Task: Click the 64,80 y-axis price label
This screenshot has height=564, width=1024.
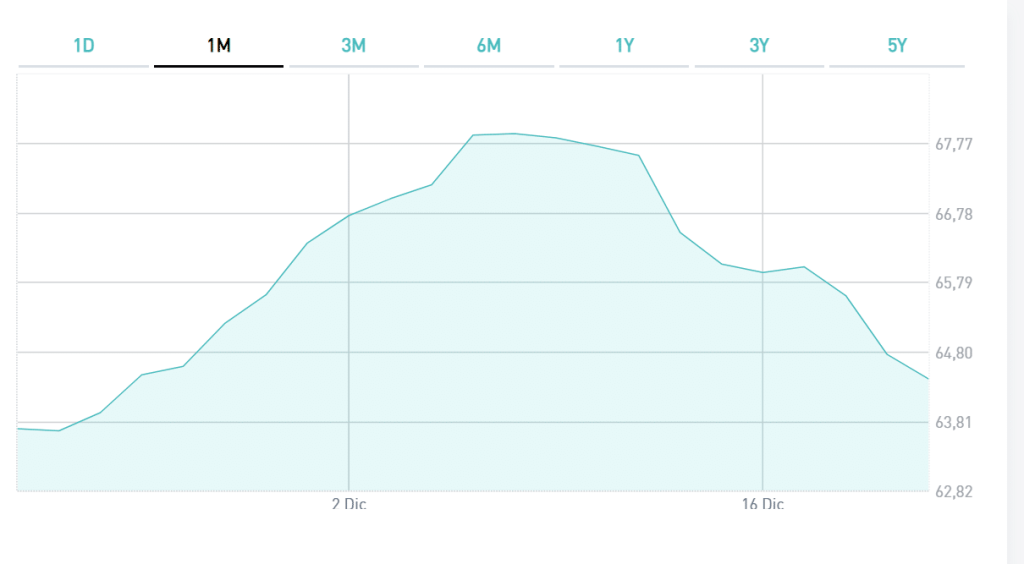Action: 953,353
